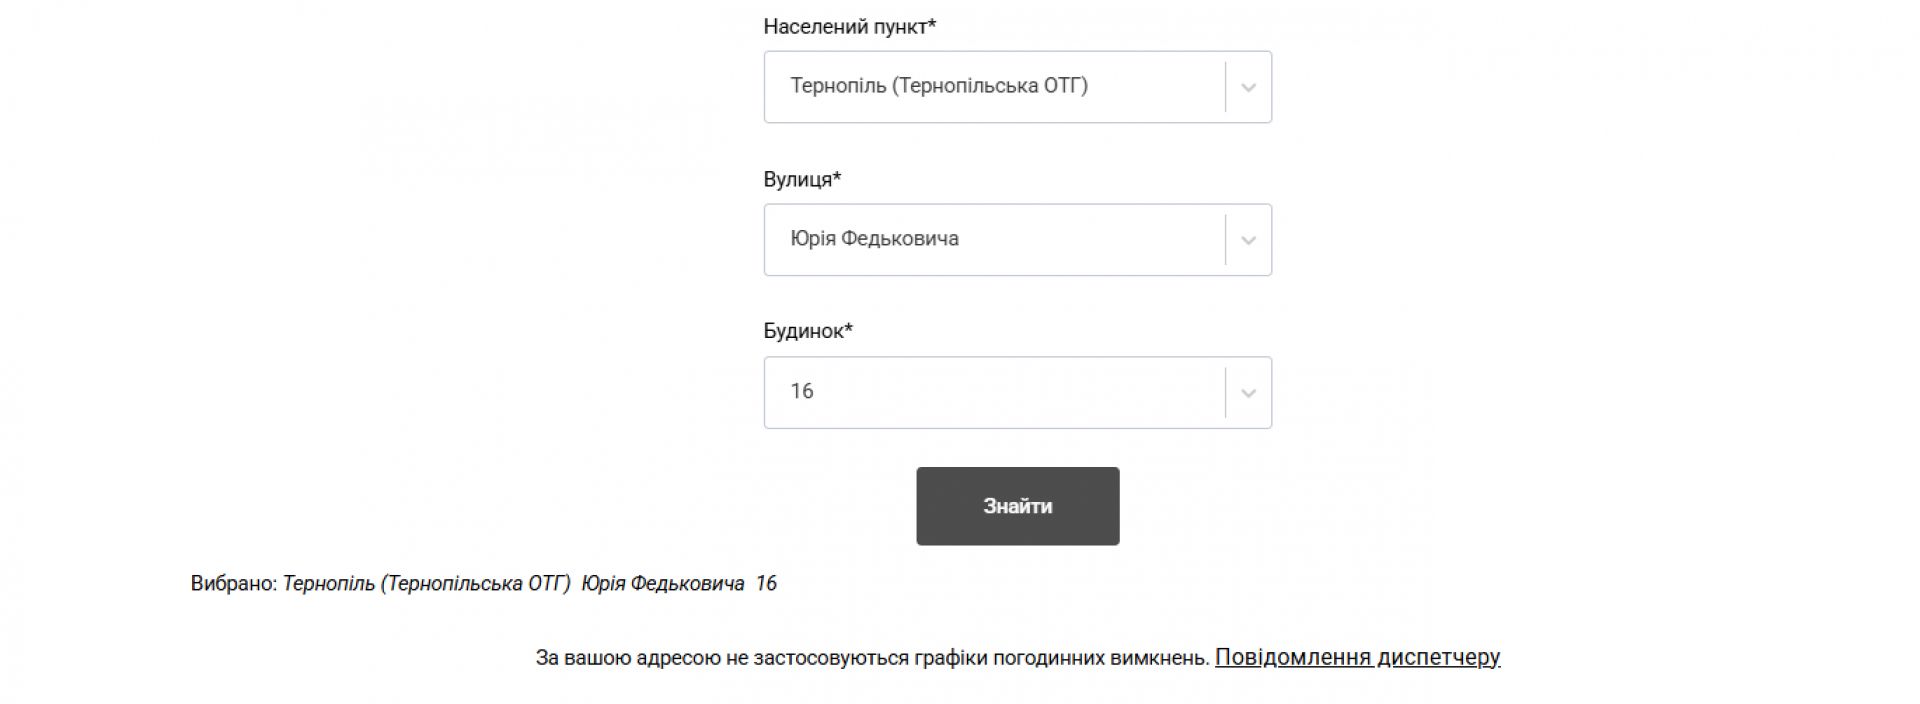Expand the Населений пункт dropdown chevron
Screen dimensions: 1920x704
[1248, 87]
